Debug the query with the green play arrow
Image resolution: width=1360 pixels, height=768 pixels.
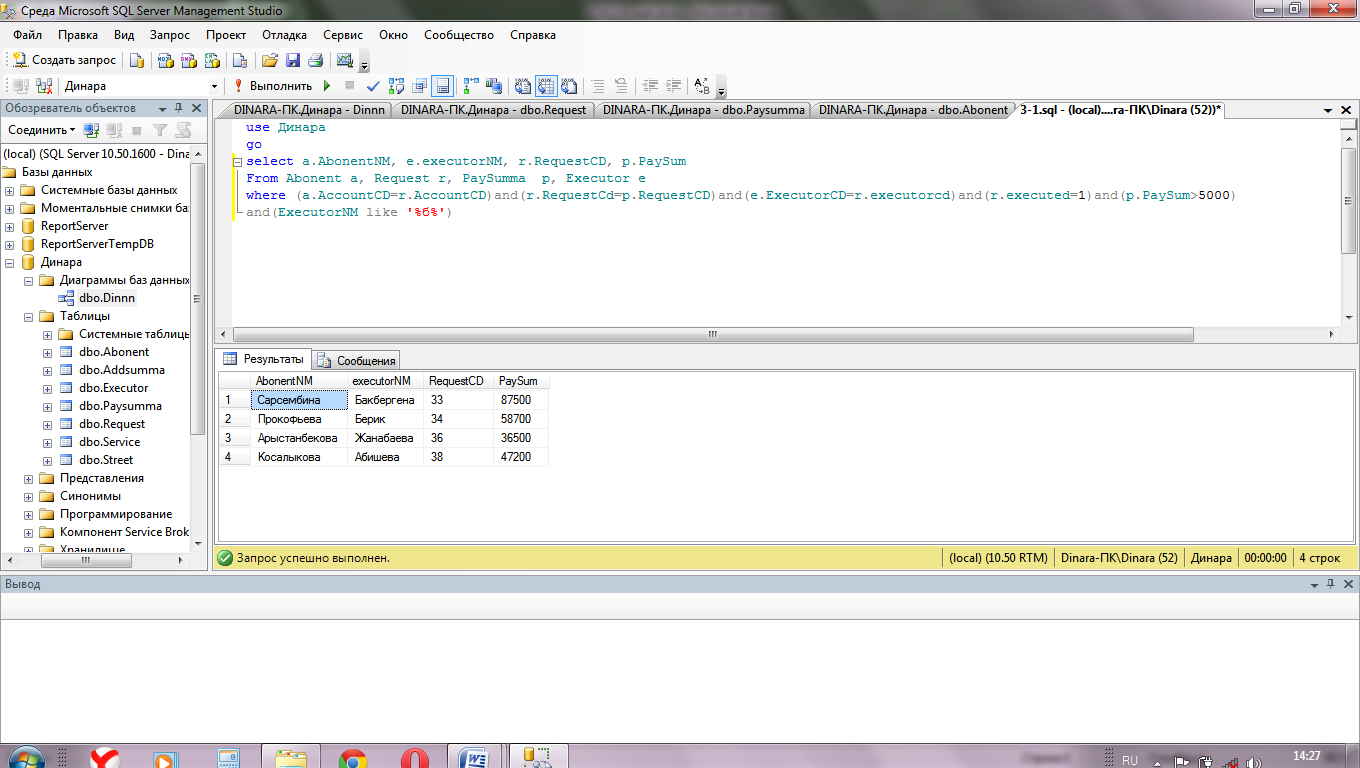pyautogui.click(x=326, y=86)
